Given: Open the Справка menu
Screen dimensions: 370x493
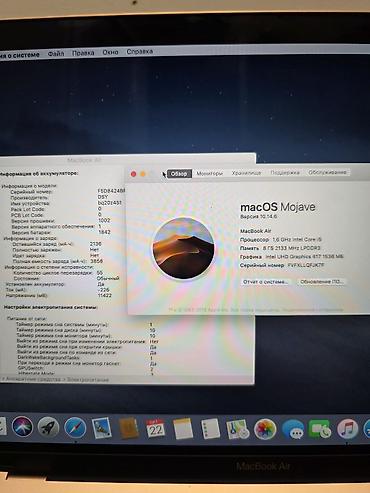Looking at the screenshot, I should 140,52.
